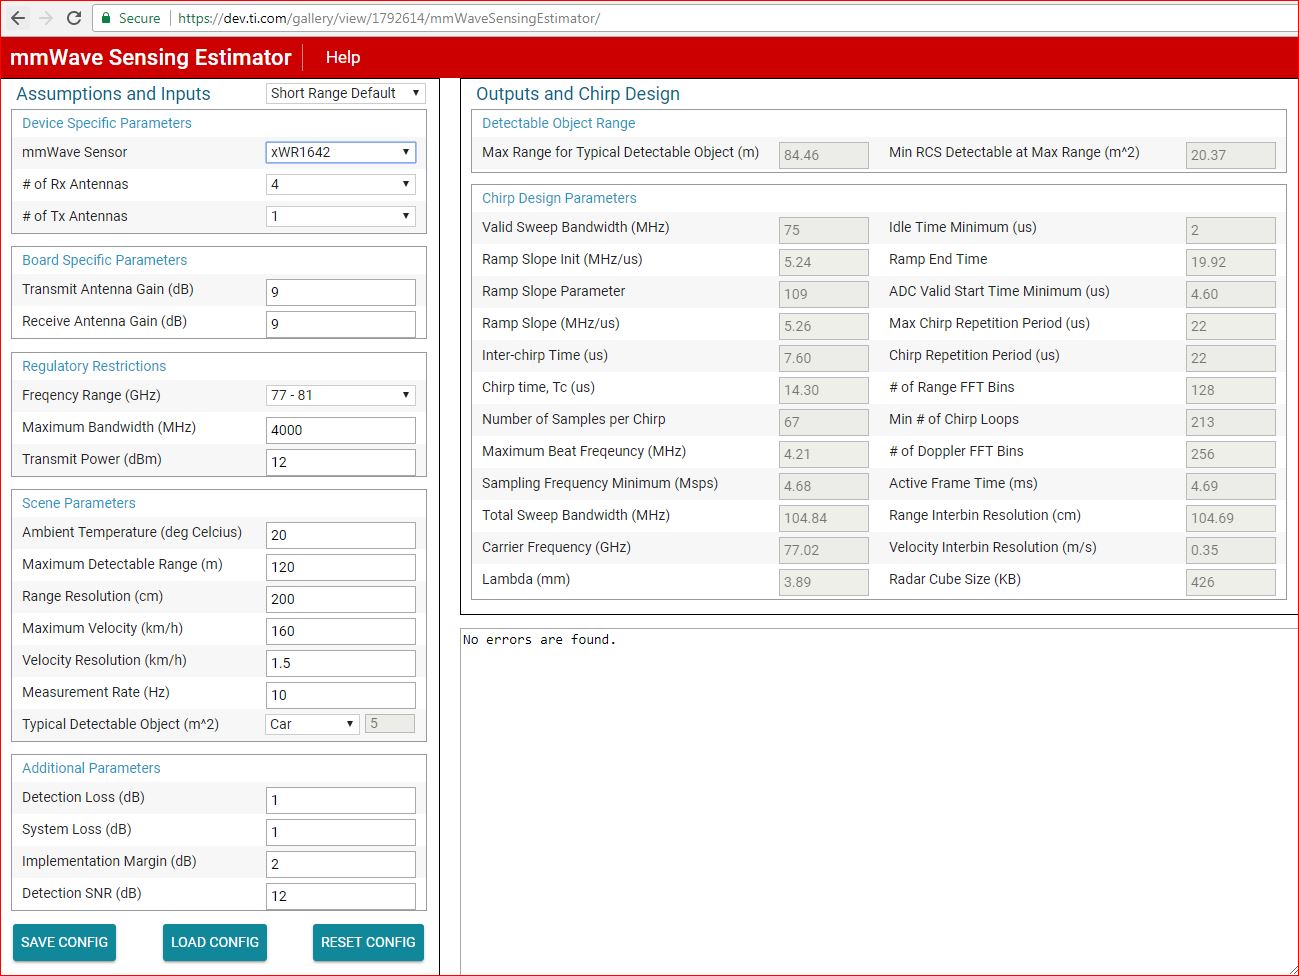Click the Carrier Frequency value 77.02
Screen dimensions: 1299x976
click(824, 550)
